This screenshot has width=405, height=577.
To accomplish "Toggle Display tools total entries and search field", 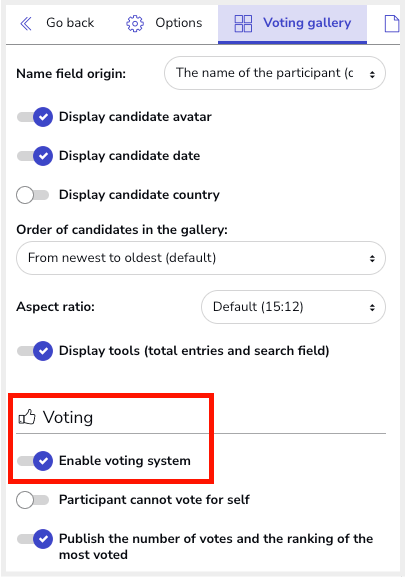I will (x=35, y=351).
